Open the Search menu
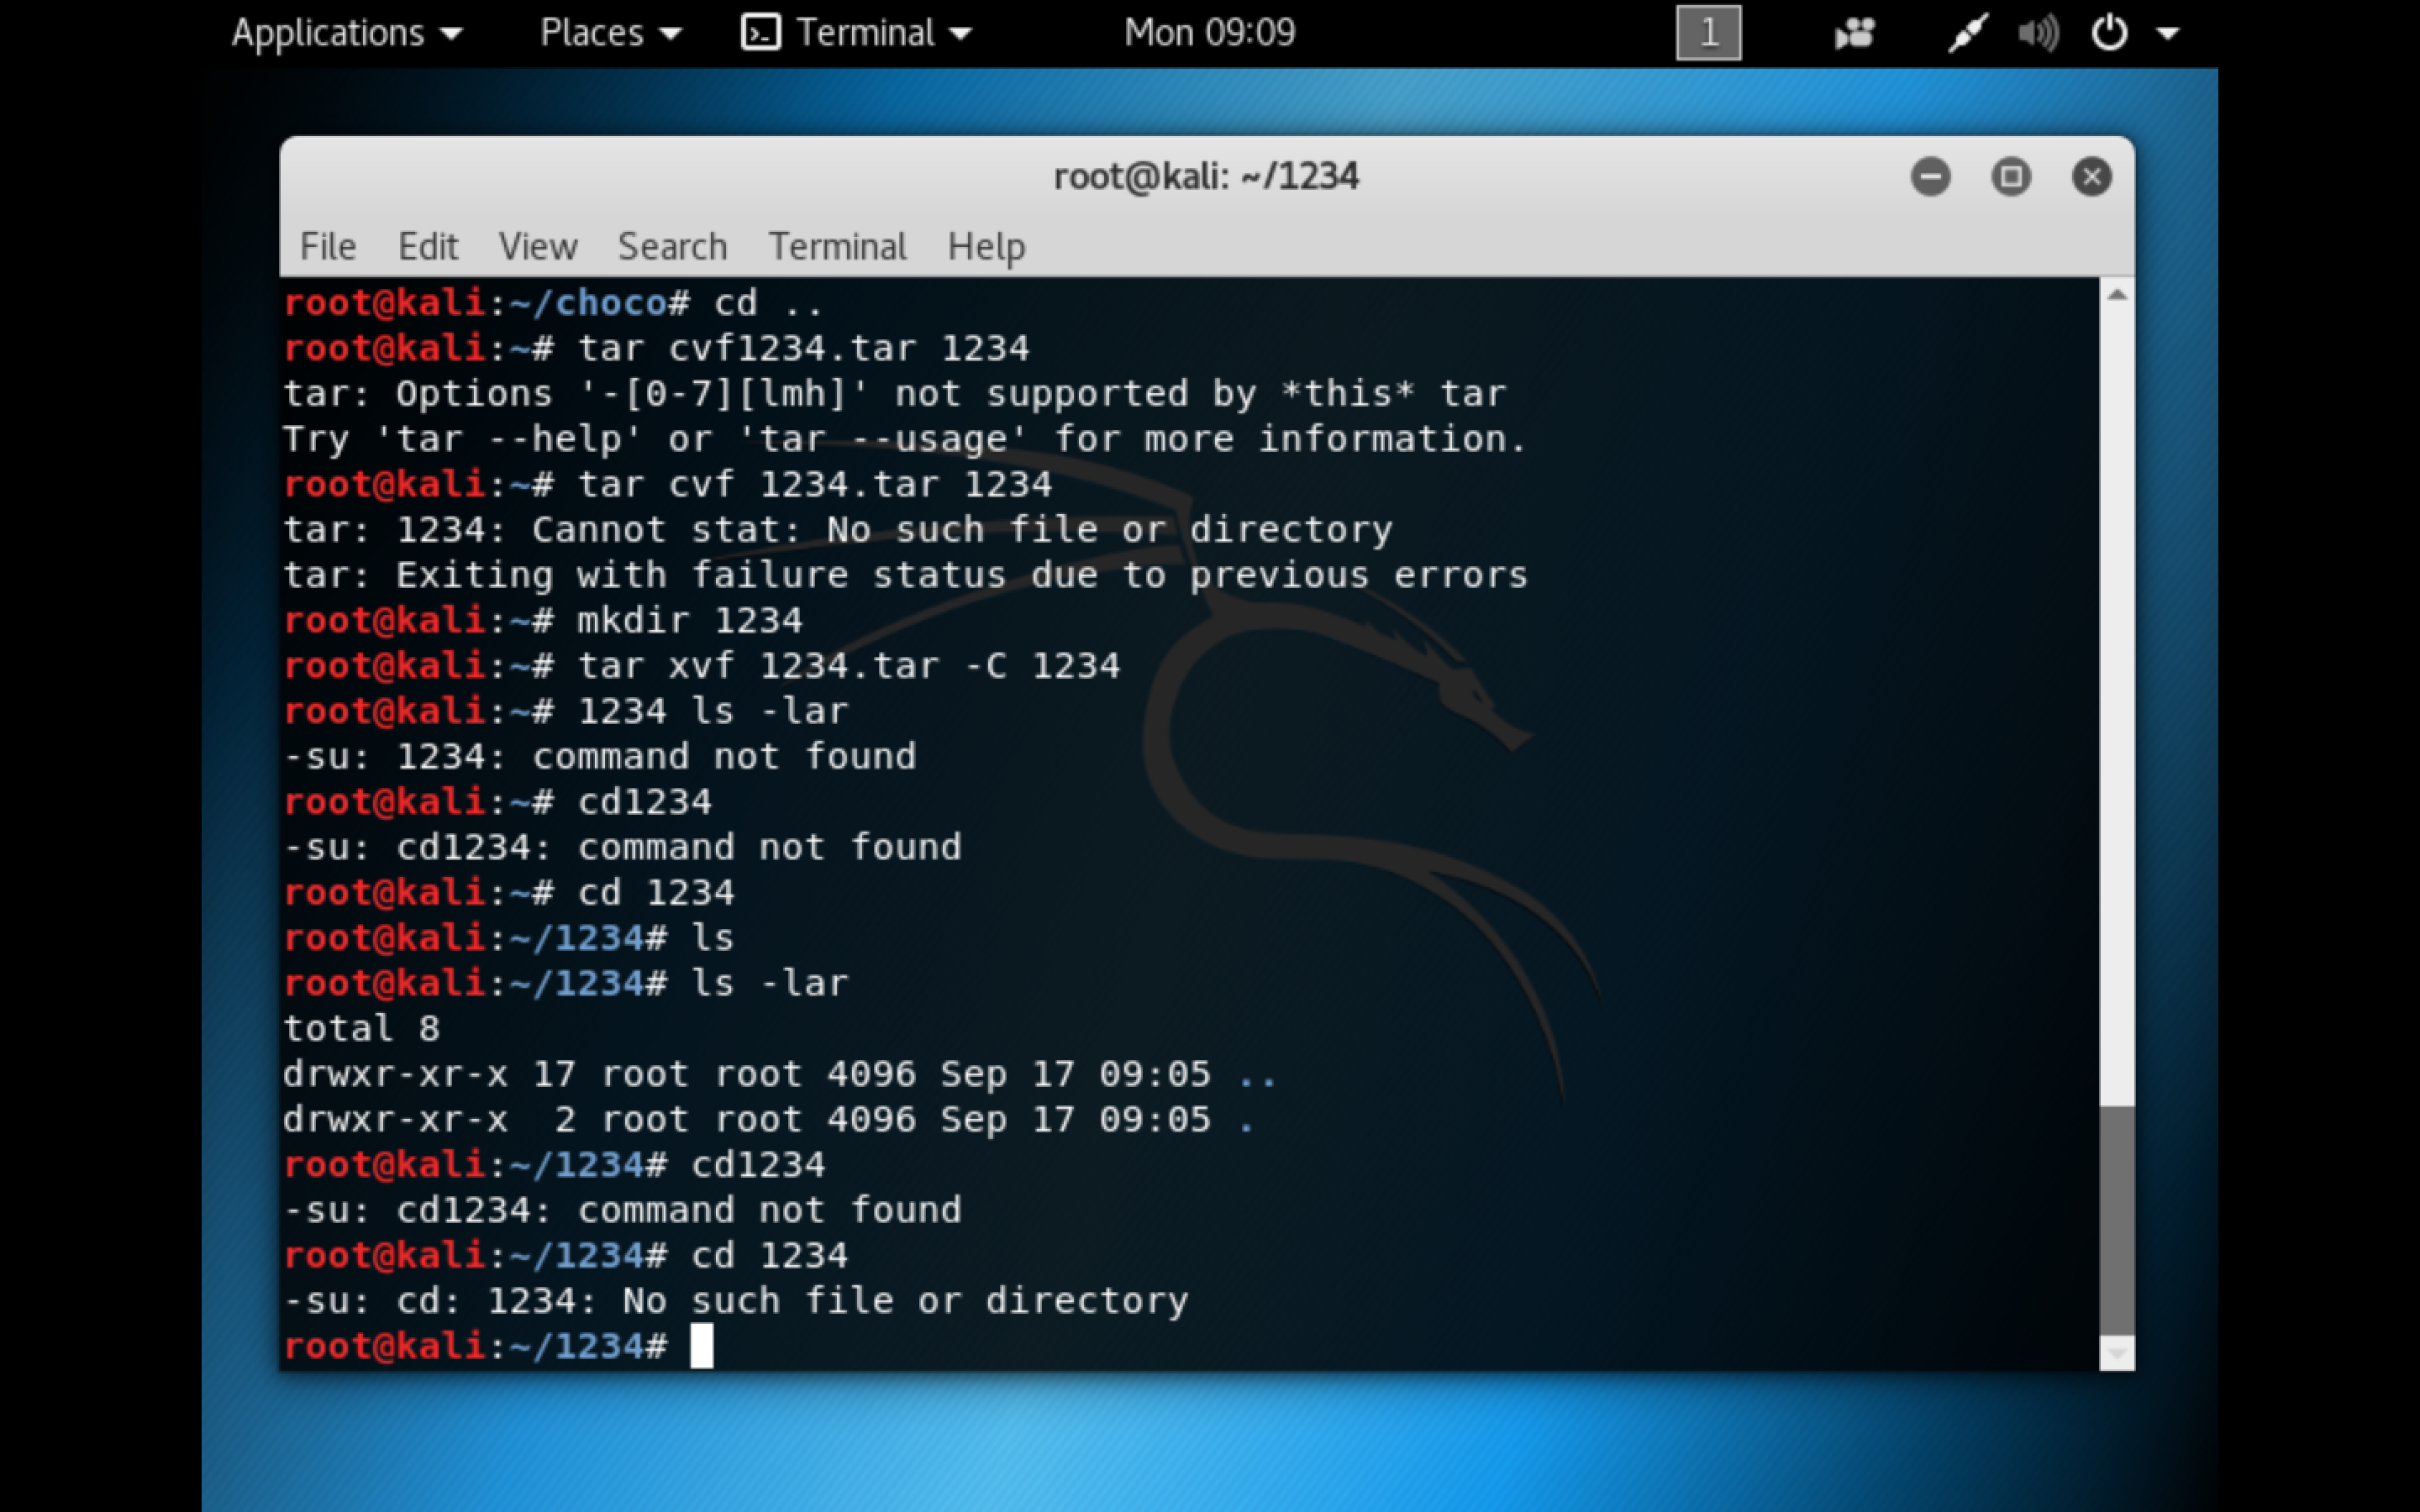Screen dimensions: 2420x1512 pyautogui.click(x=672, y=246)
